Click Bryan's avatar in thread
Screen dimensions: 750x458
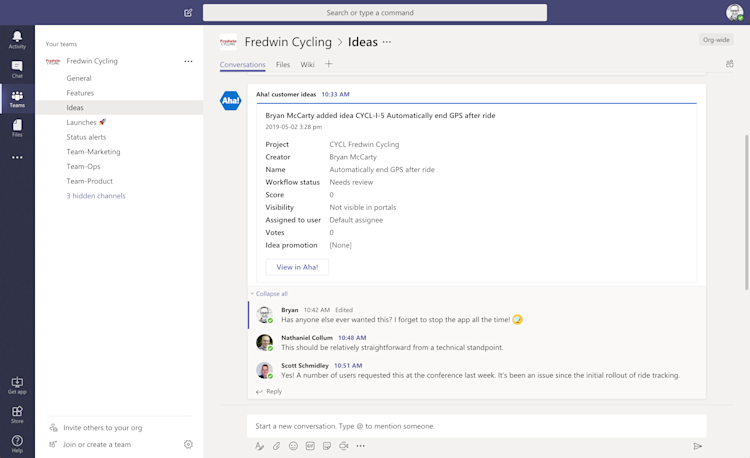[x=265, y=315]
